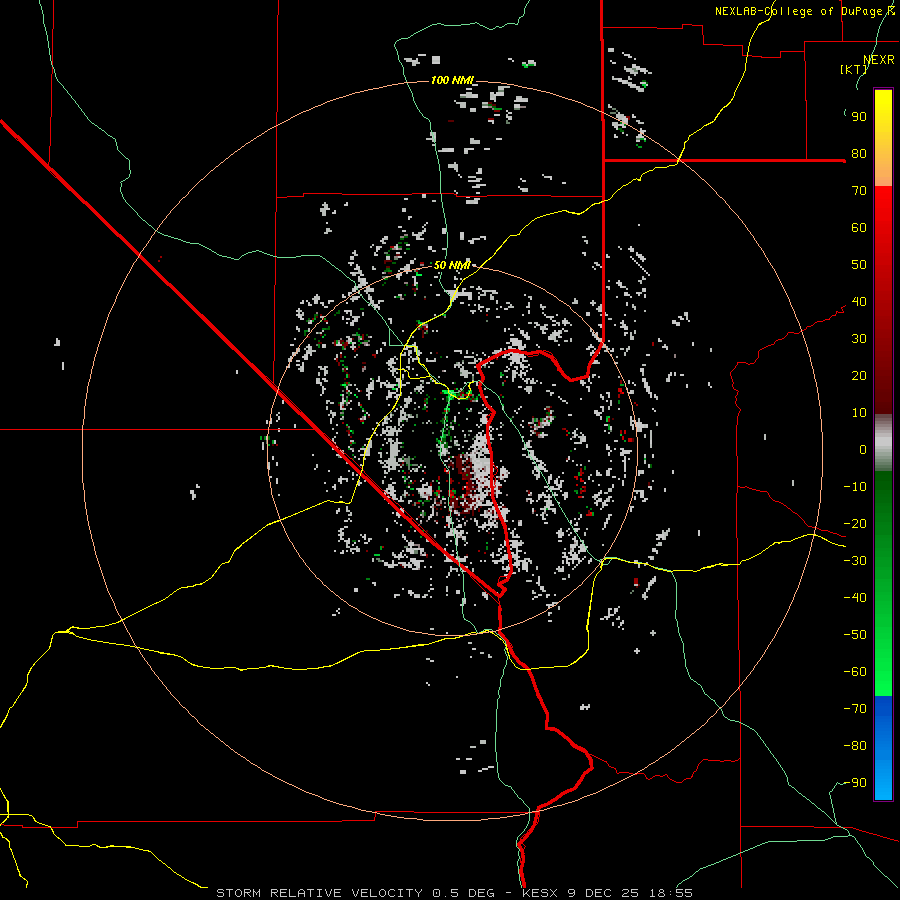900x900 pixels.
Task: Click the dark red echo cluster near radar center
Action: point(463,482)
